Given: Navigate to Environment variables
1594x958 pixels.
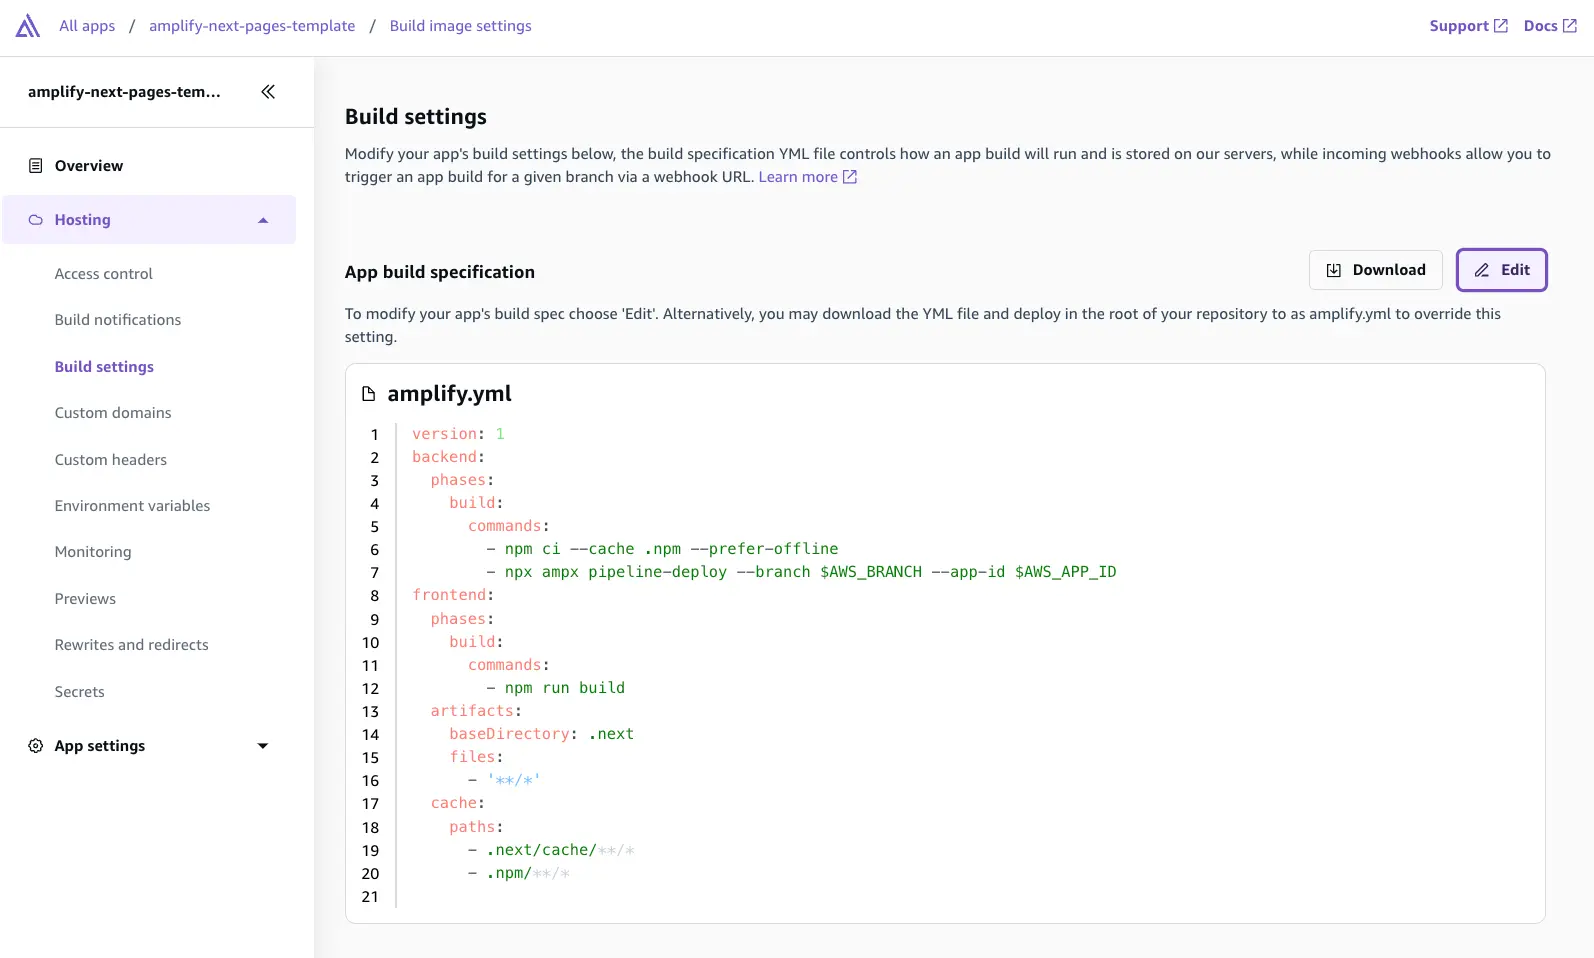Looking at the screenshot, I should point(133,506).
